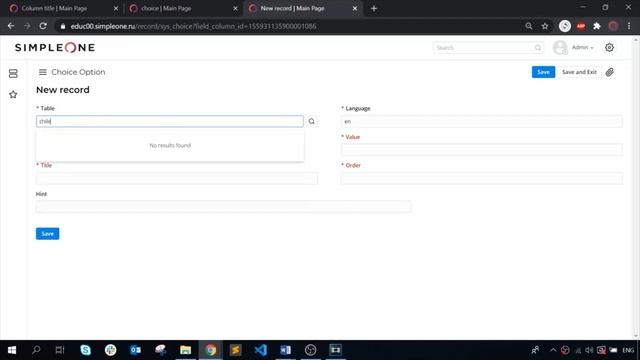Screen dimensions: 640x360
Task: Click the 'No results found' message
Action: [170, 145]
